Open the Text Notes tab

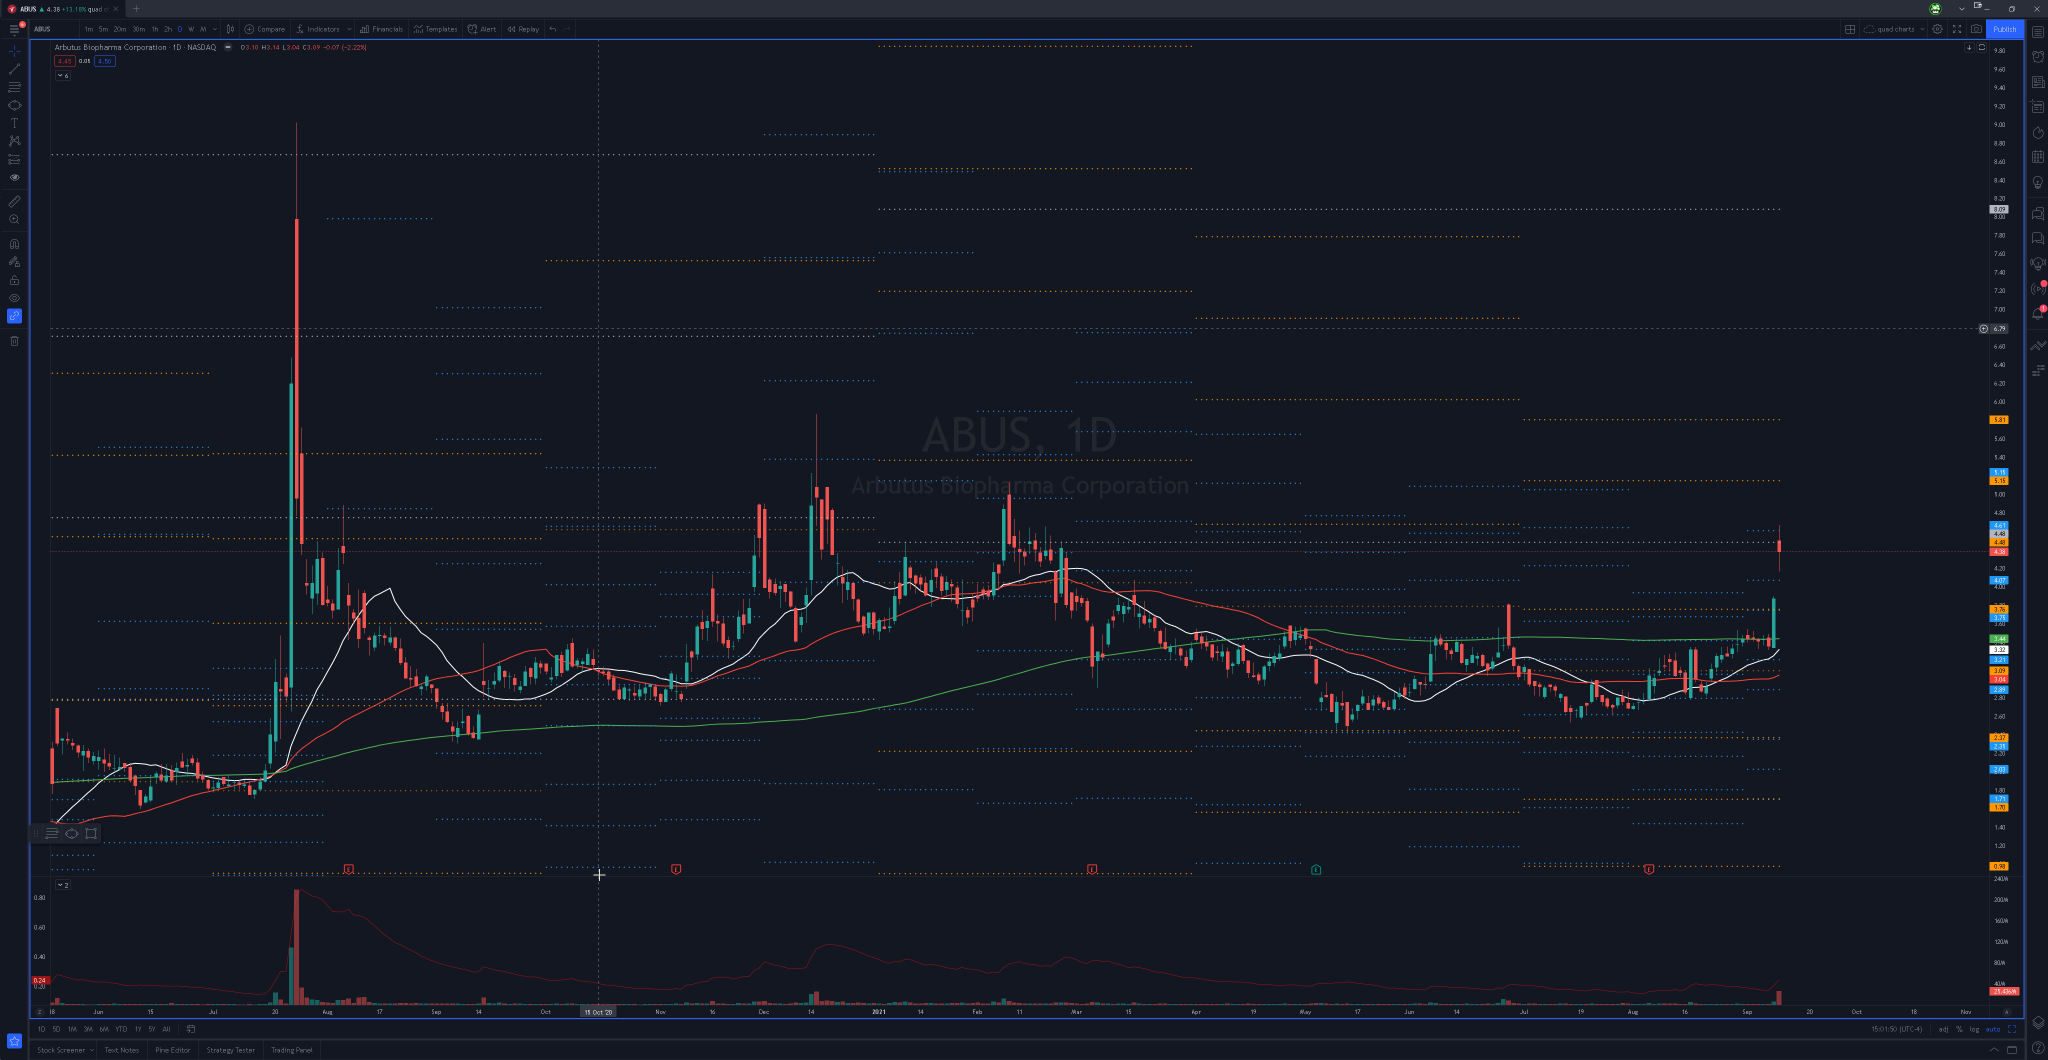coord(122,1050)
